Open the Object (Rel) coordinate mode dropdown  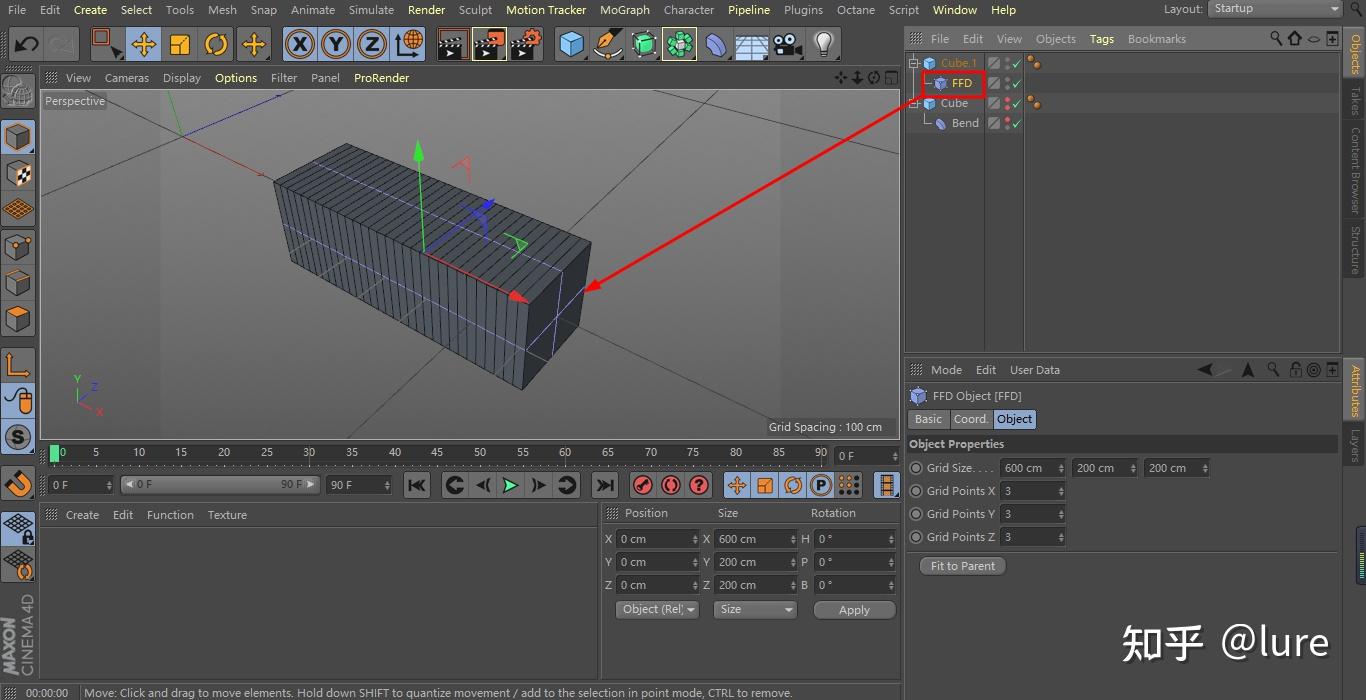657,609
